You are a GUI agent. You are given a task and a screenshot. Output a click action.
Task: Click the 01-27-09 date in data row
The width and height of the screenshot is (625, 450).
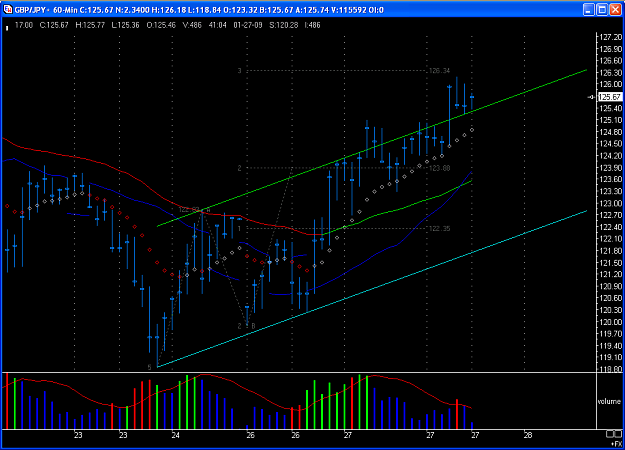point(248,25)
